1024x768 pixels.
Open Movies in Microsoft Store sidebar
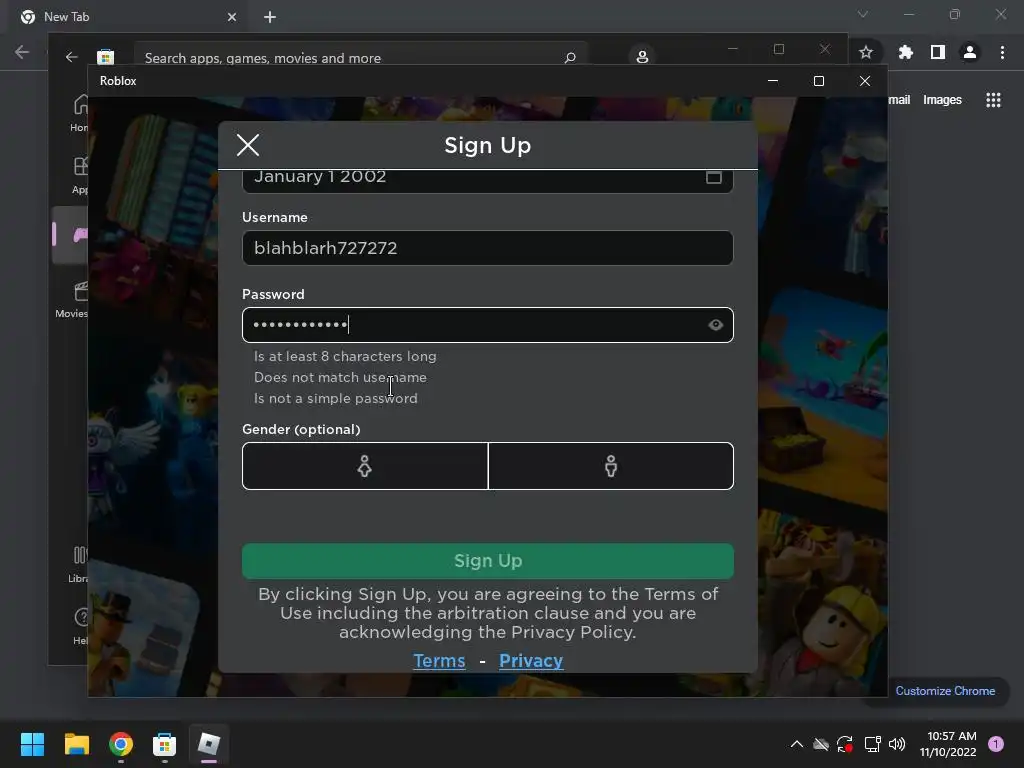[x=72, y=300]
